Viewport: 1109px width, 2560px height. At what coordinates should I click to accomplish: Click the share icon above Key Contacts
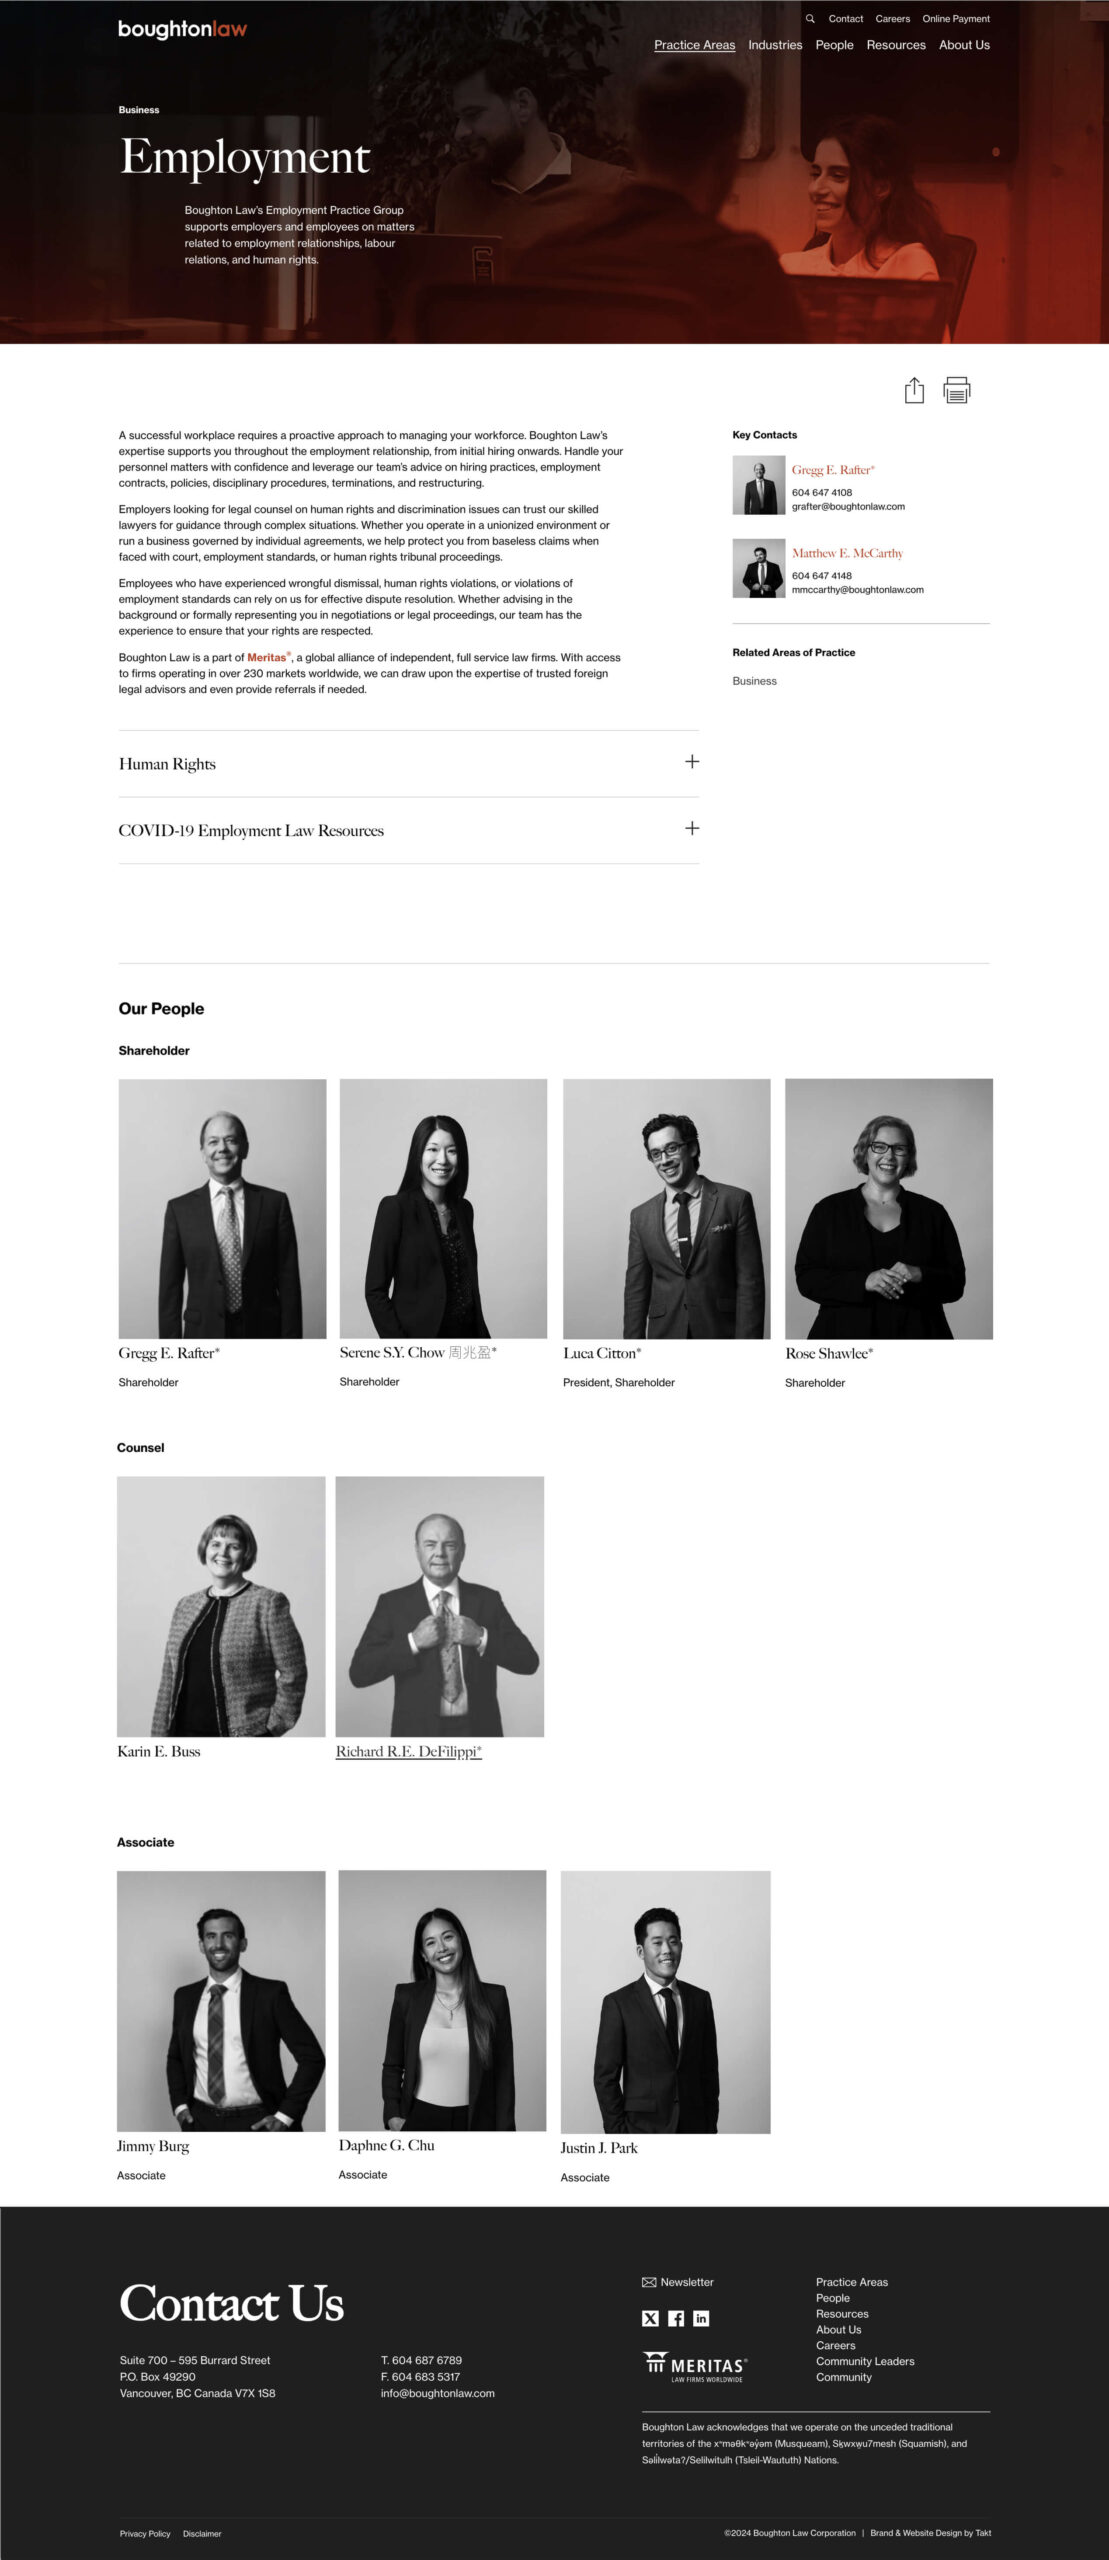click(x=914, y=390)
